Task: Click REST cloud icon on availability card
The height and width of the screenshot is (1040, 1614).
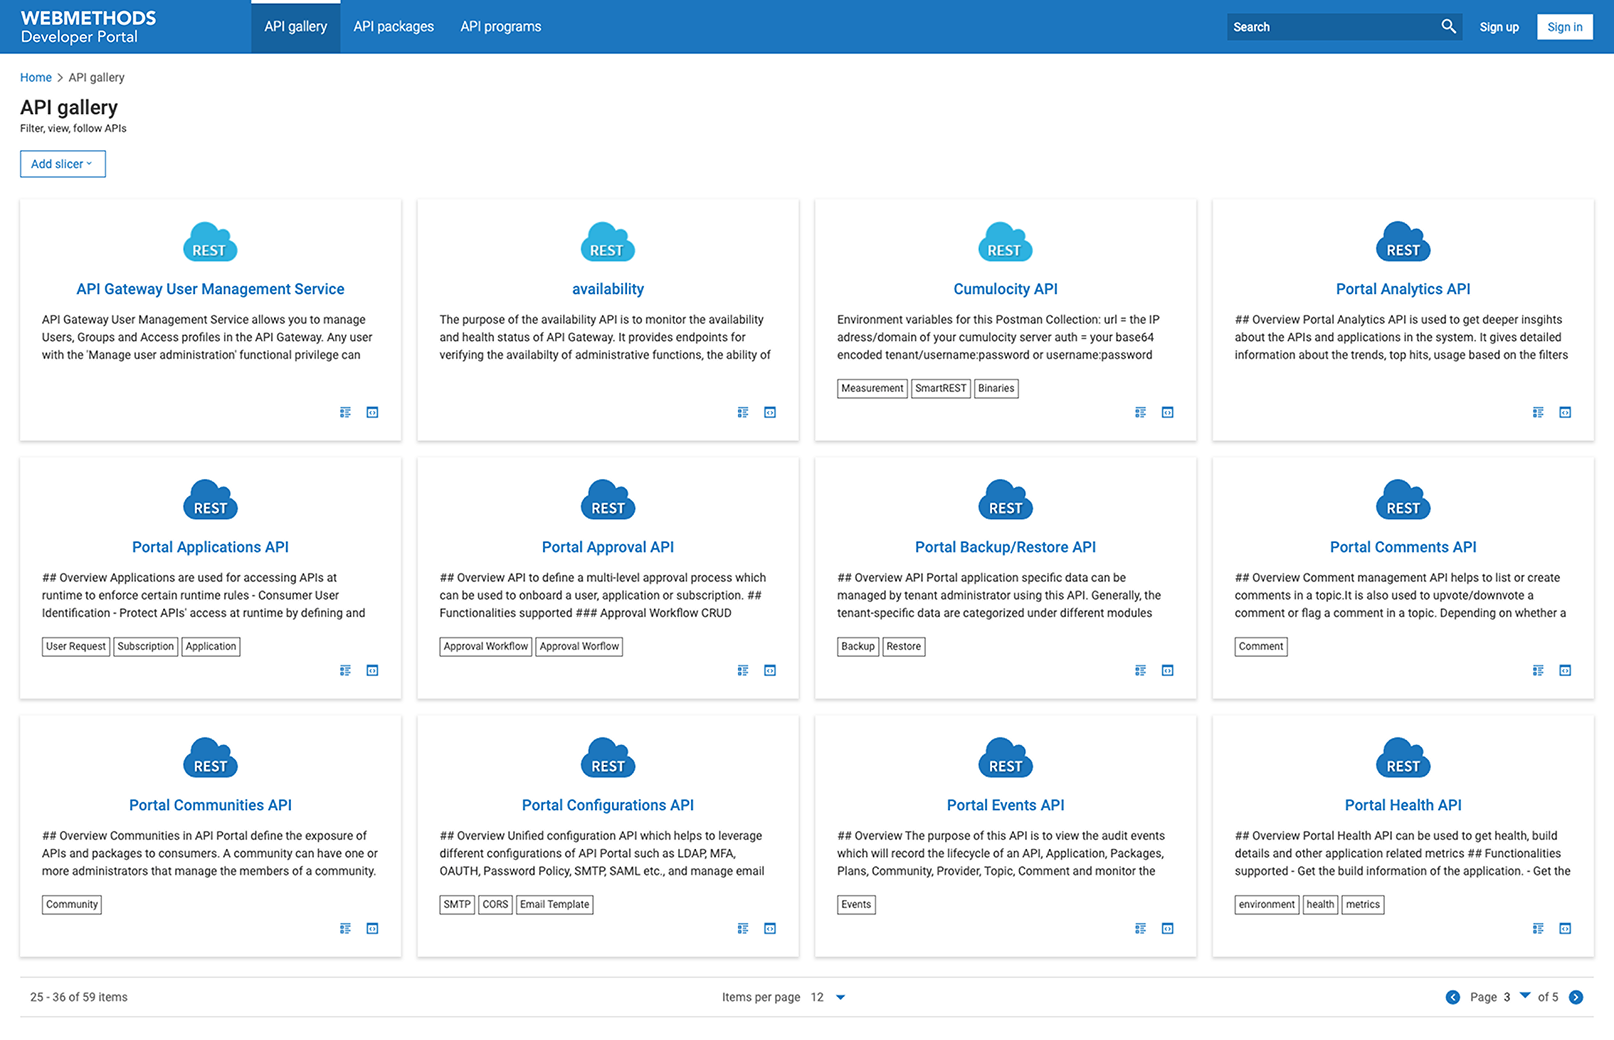Action: [x=608, y=242]
